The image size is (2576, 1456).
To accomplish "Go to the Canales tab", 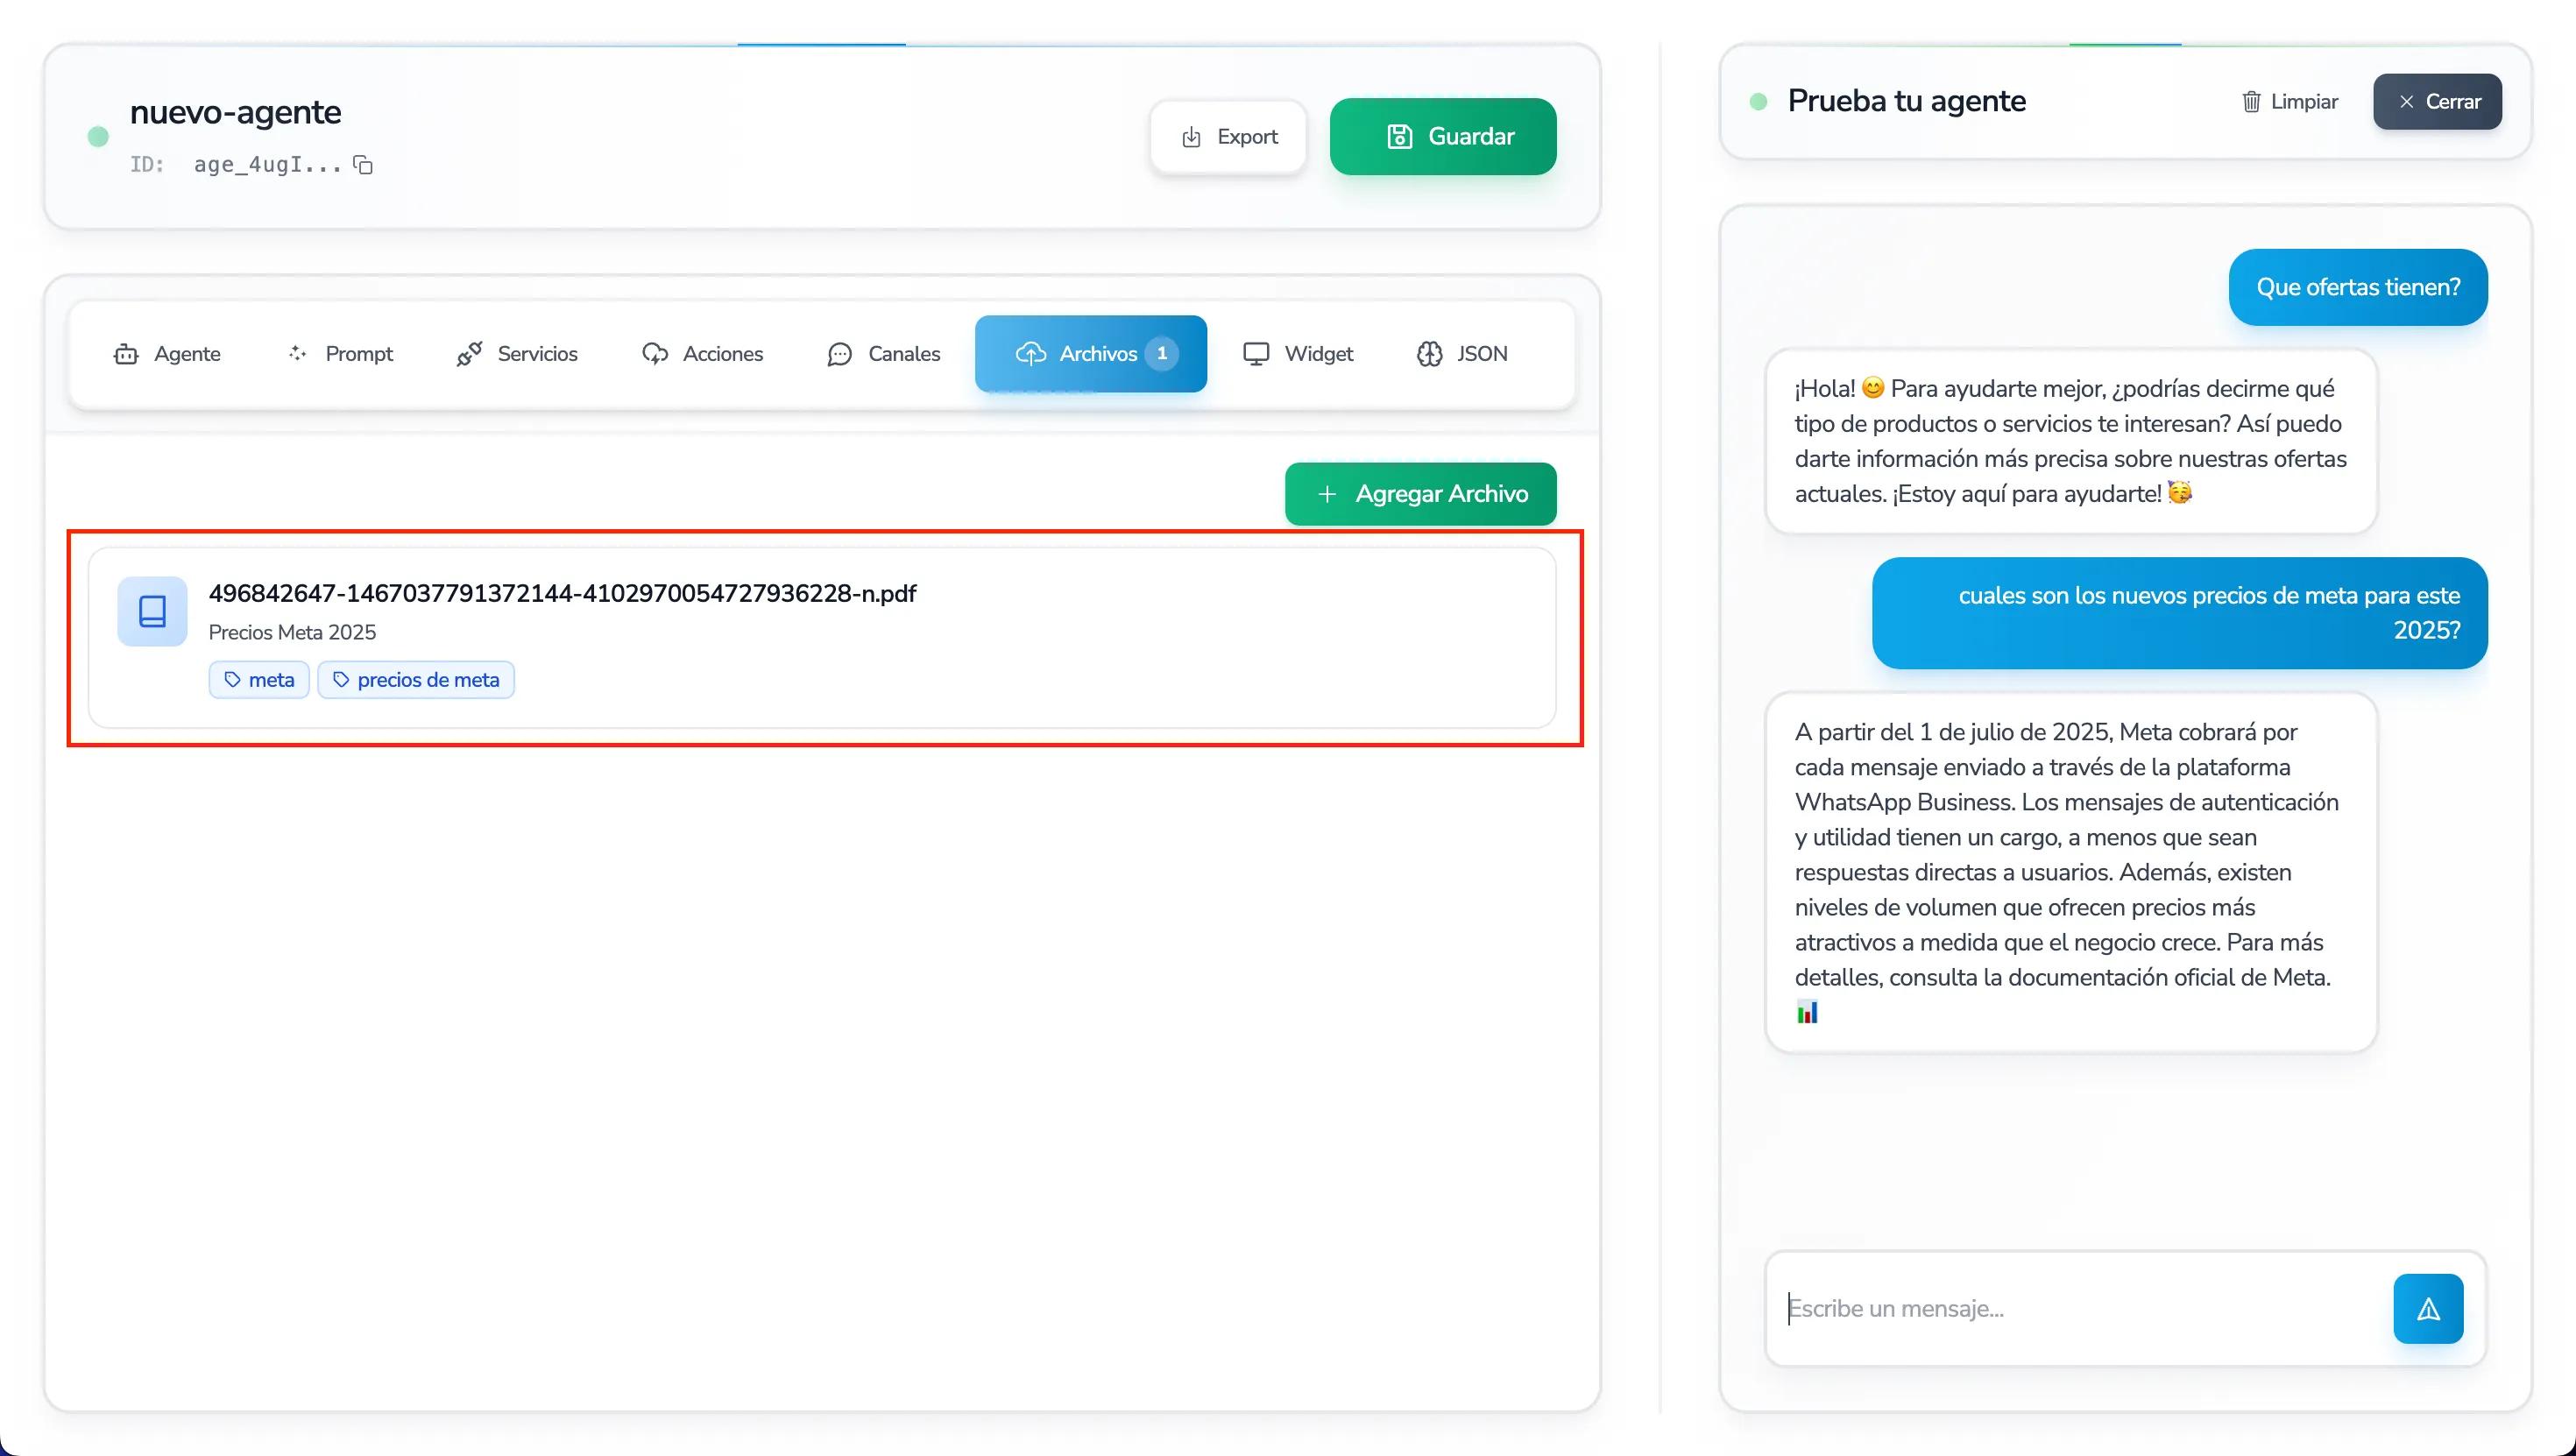I will click(884, 354).
